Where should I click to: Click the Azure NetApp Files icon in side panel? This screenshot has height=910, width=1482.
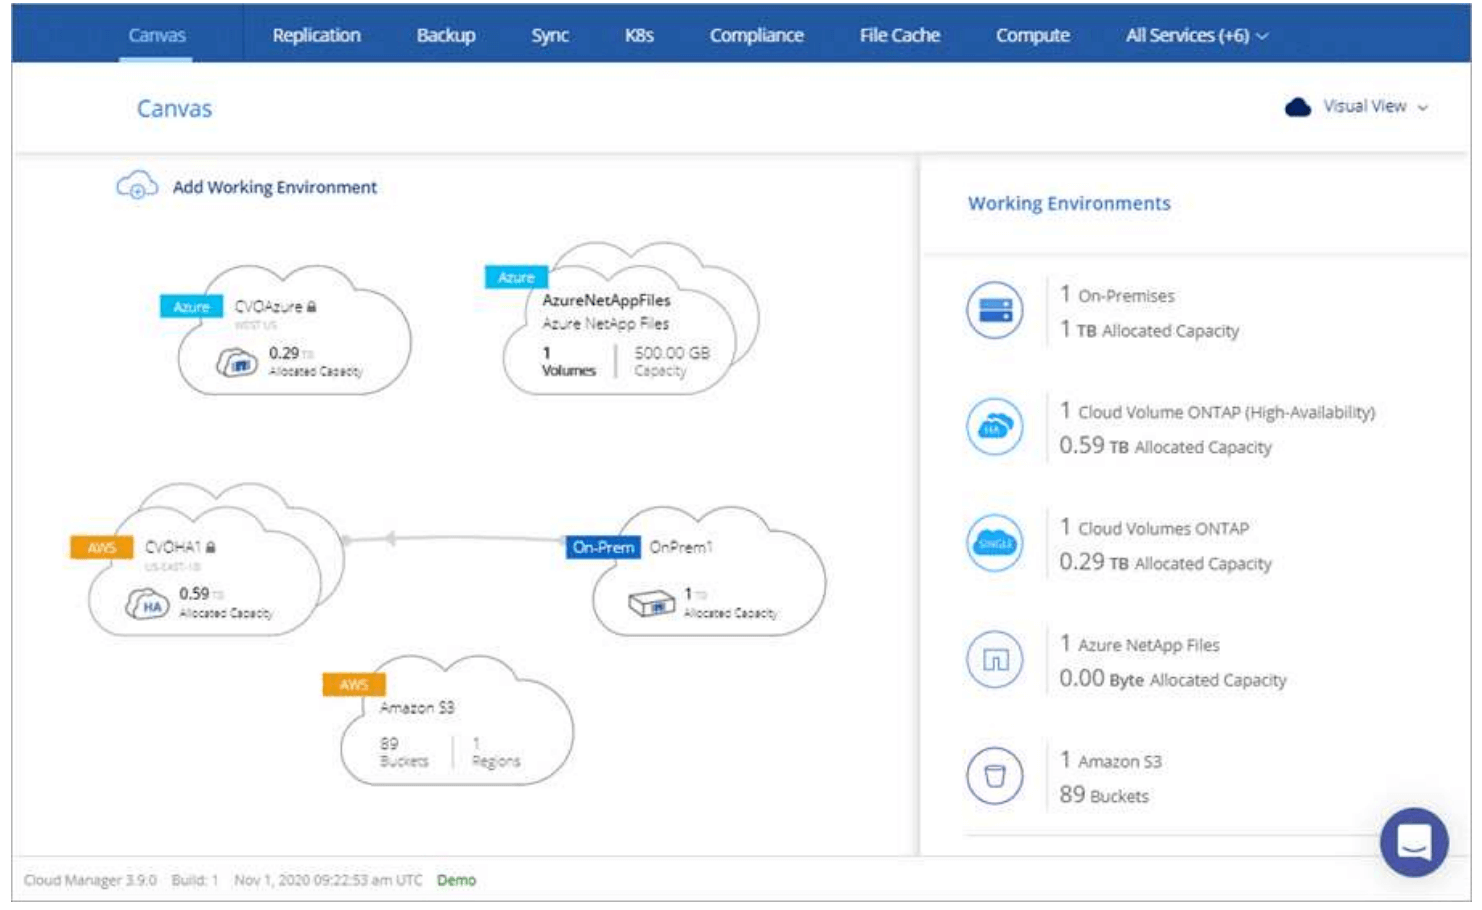995,660
